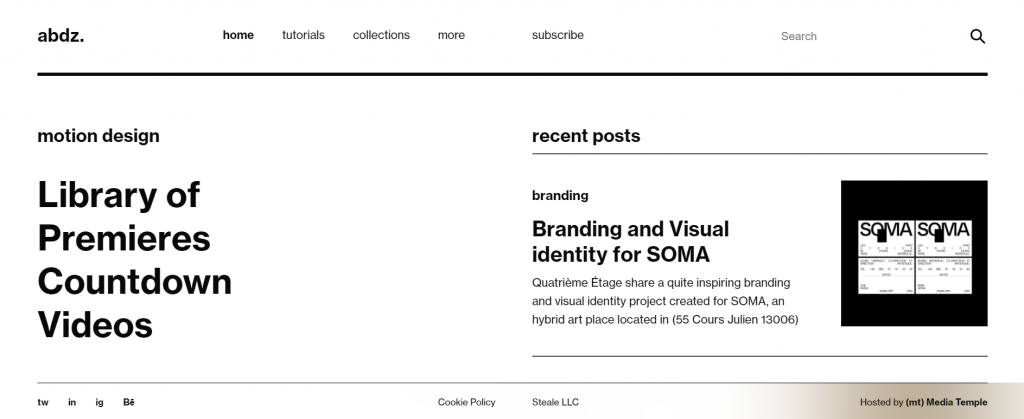Focus the Search input field

860,36
